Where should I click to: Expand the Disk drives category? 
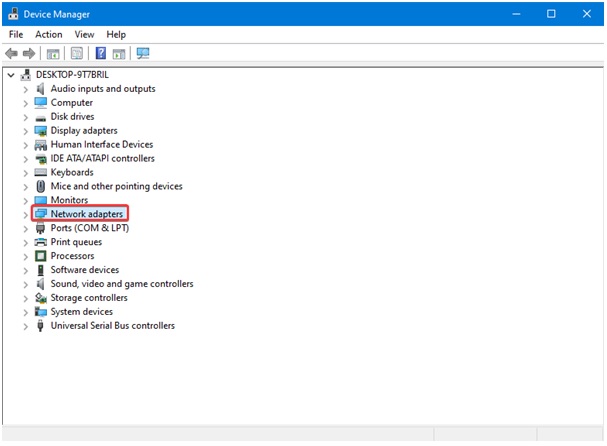[26, 117]
